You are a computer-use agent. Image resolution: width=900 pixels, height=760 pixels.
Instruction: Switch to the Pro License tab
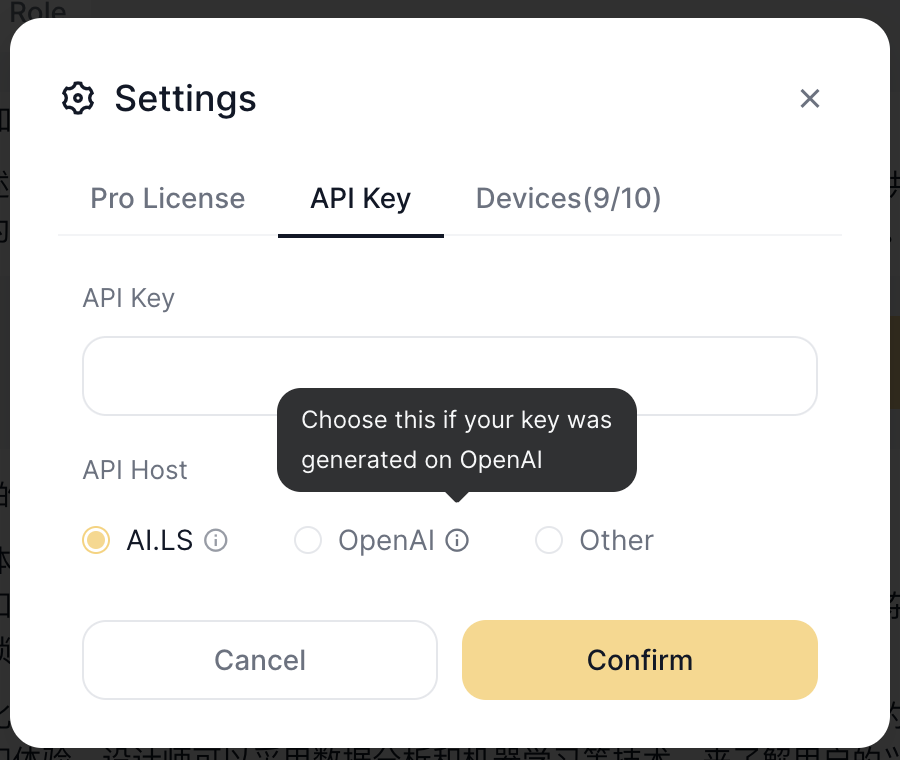167,198
